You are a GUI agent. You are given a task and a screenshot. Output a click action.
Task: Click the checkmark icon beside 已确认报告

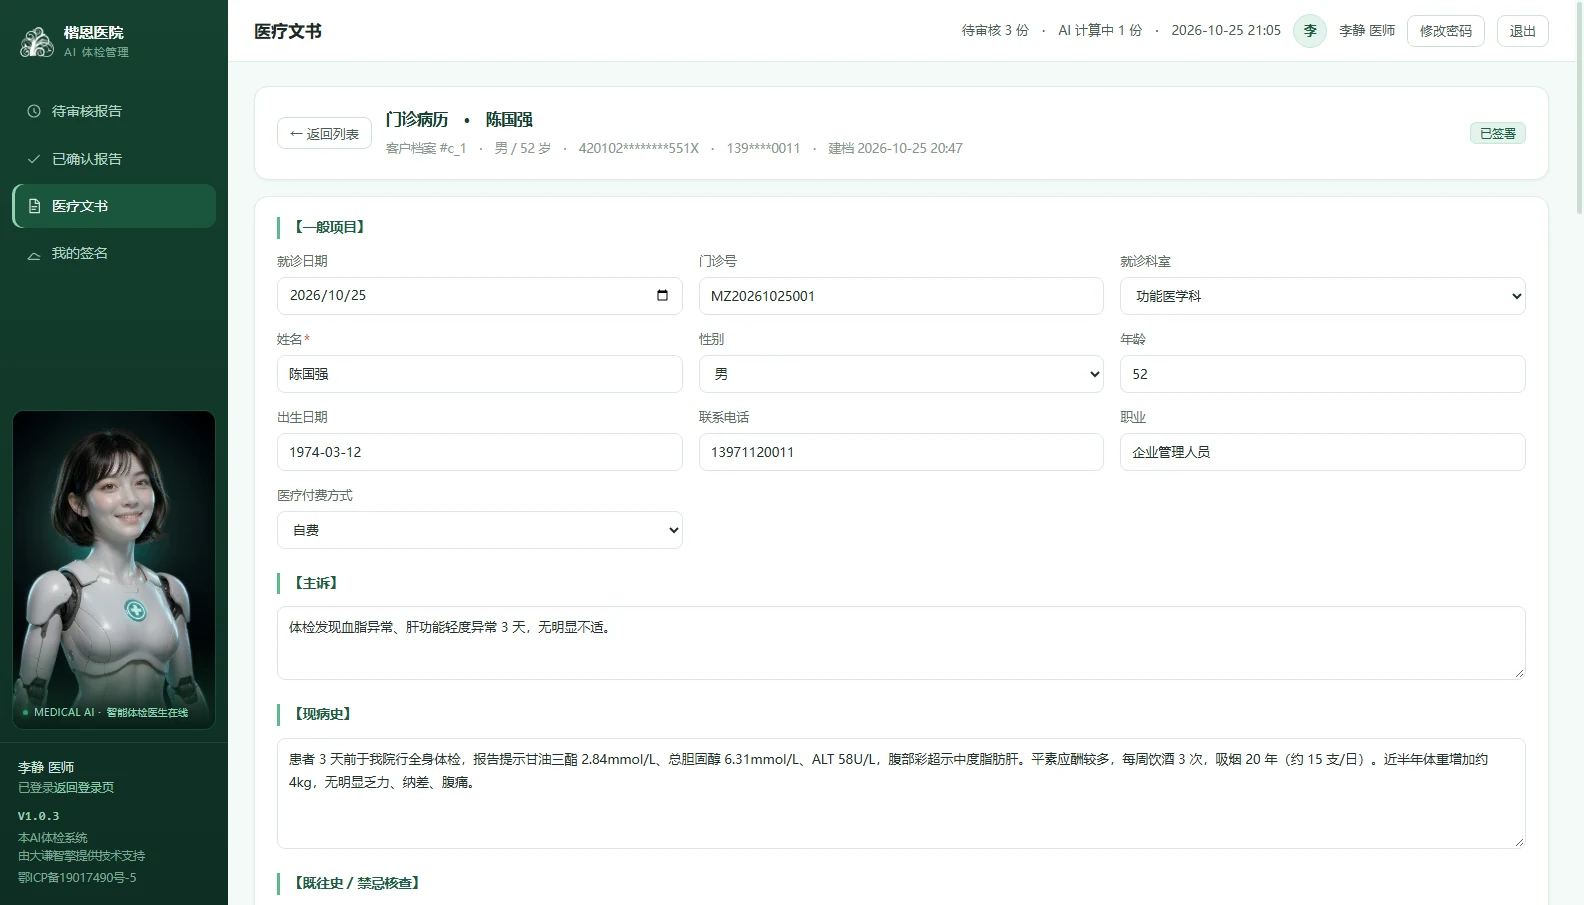(34, 159)
